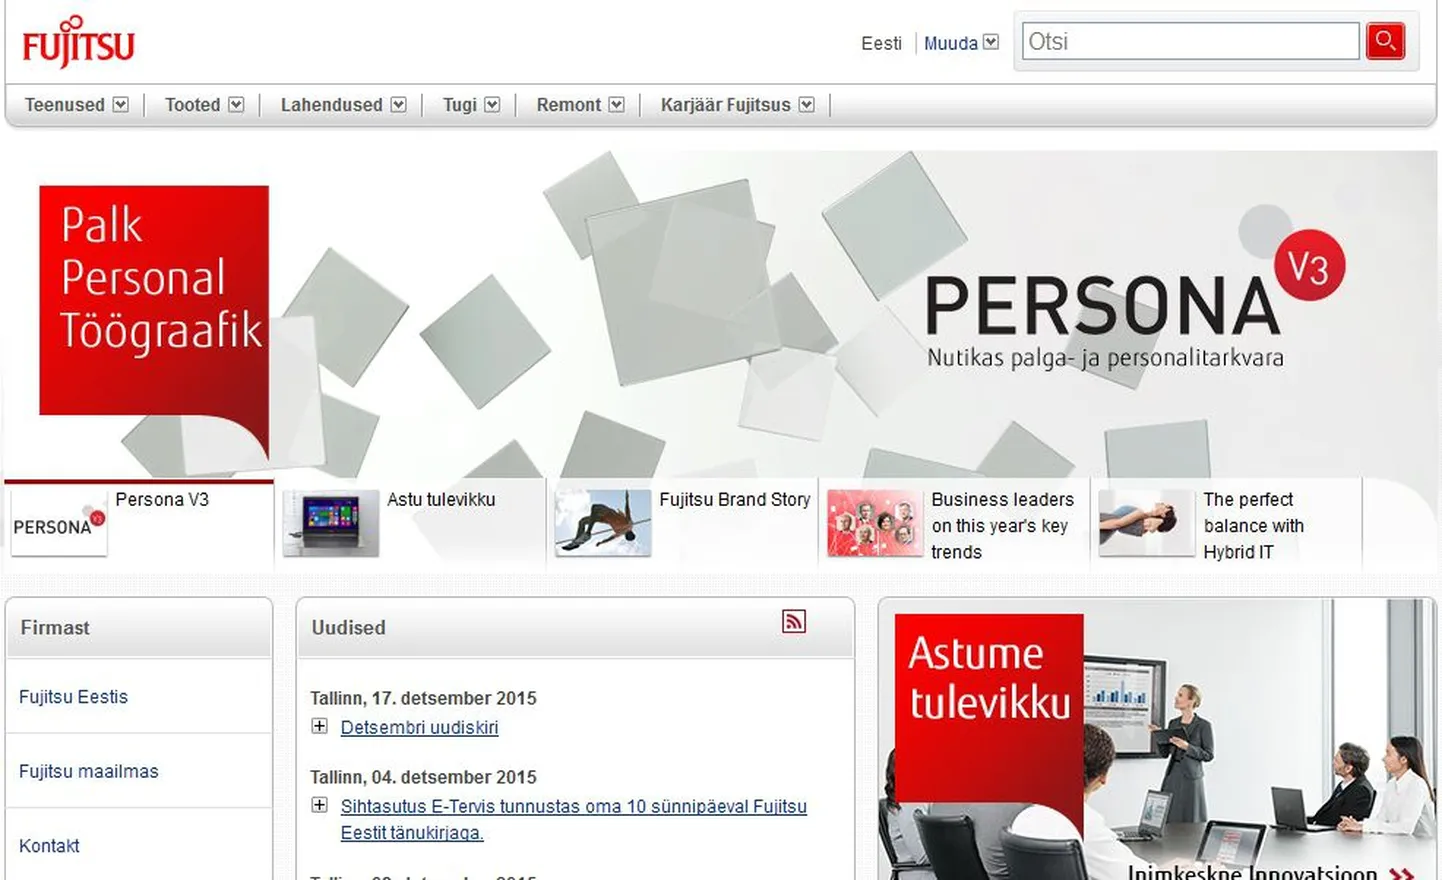The width and height of the screenshot is (1442, 880).
Task: Select the Astu tulevikku laptop thumbnail
Action: pyautogui.click(x=331, y=523)
